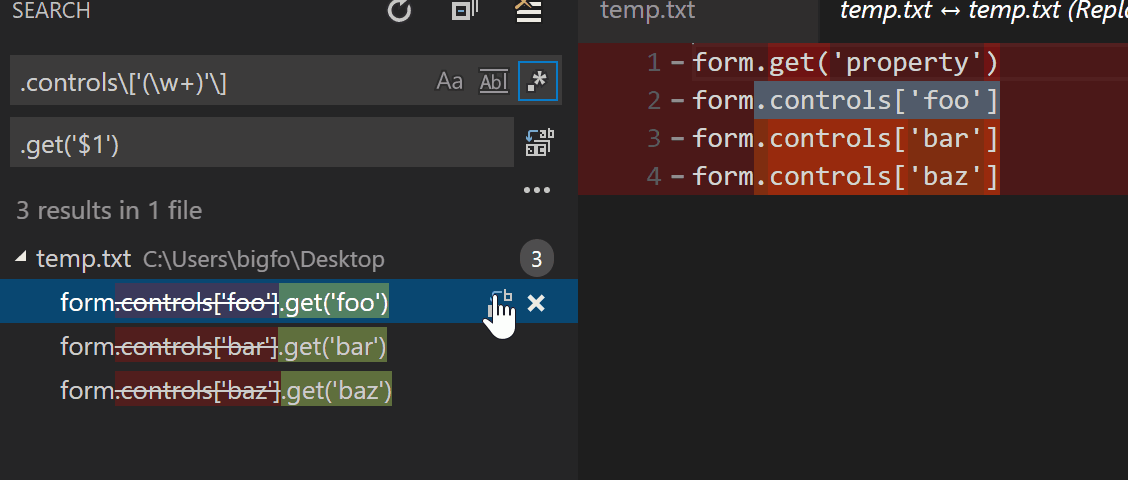1128x480 pixels.
Task: Click the replace input containing .get('$1')
Action: point(260,144)
